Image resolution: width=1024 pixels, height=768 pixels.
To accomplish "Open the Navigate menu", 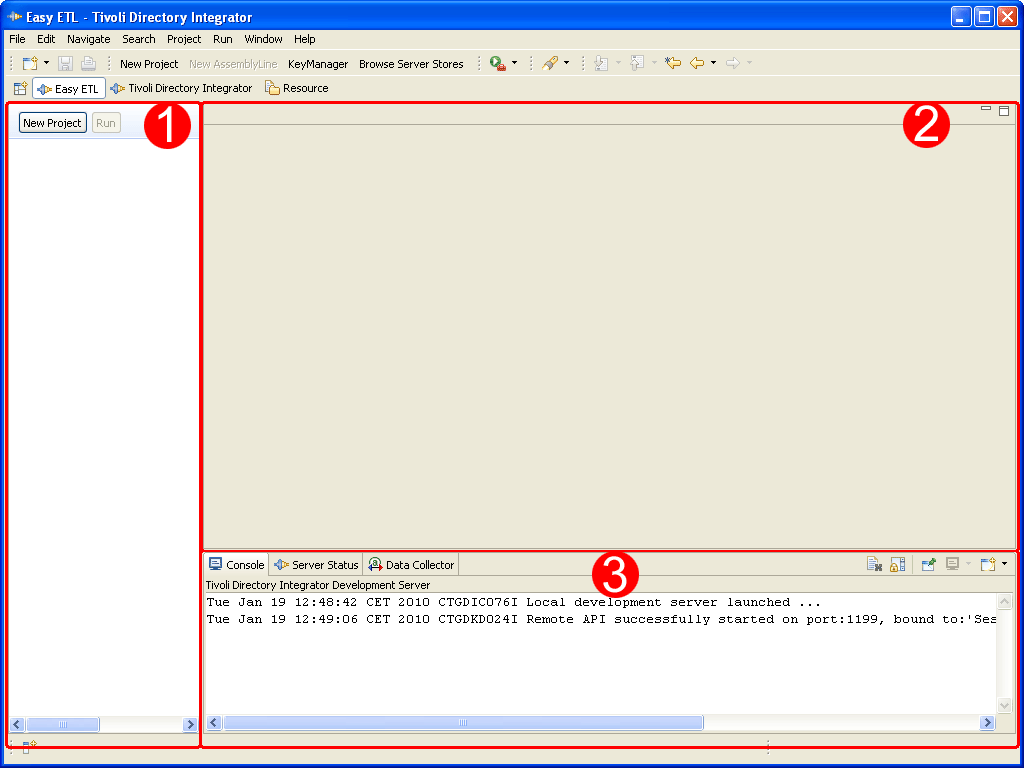I will 89,39.
